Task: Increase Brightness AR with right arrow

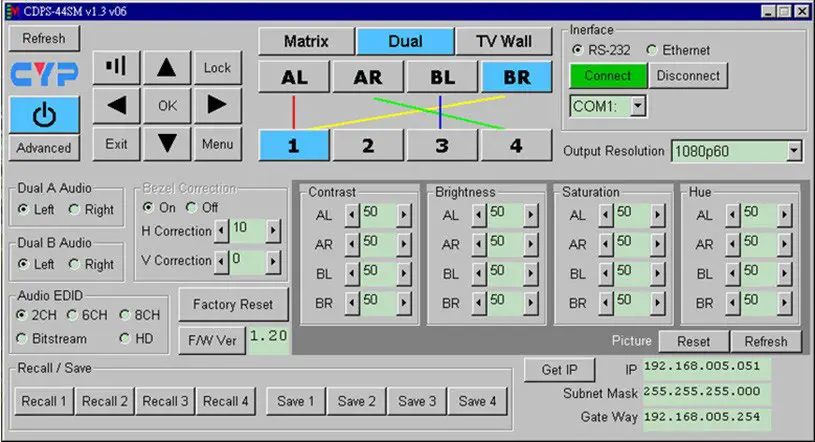Action: (x=531, y=244)
